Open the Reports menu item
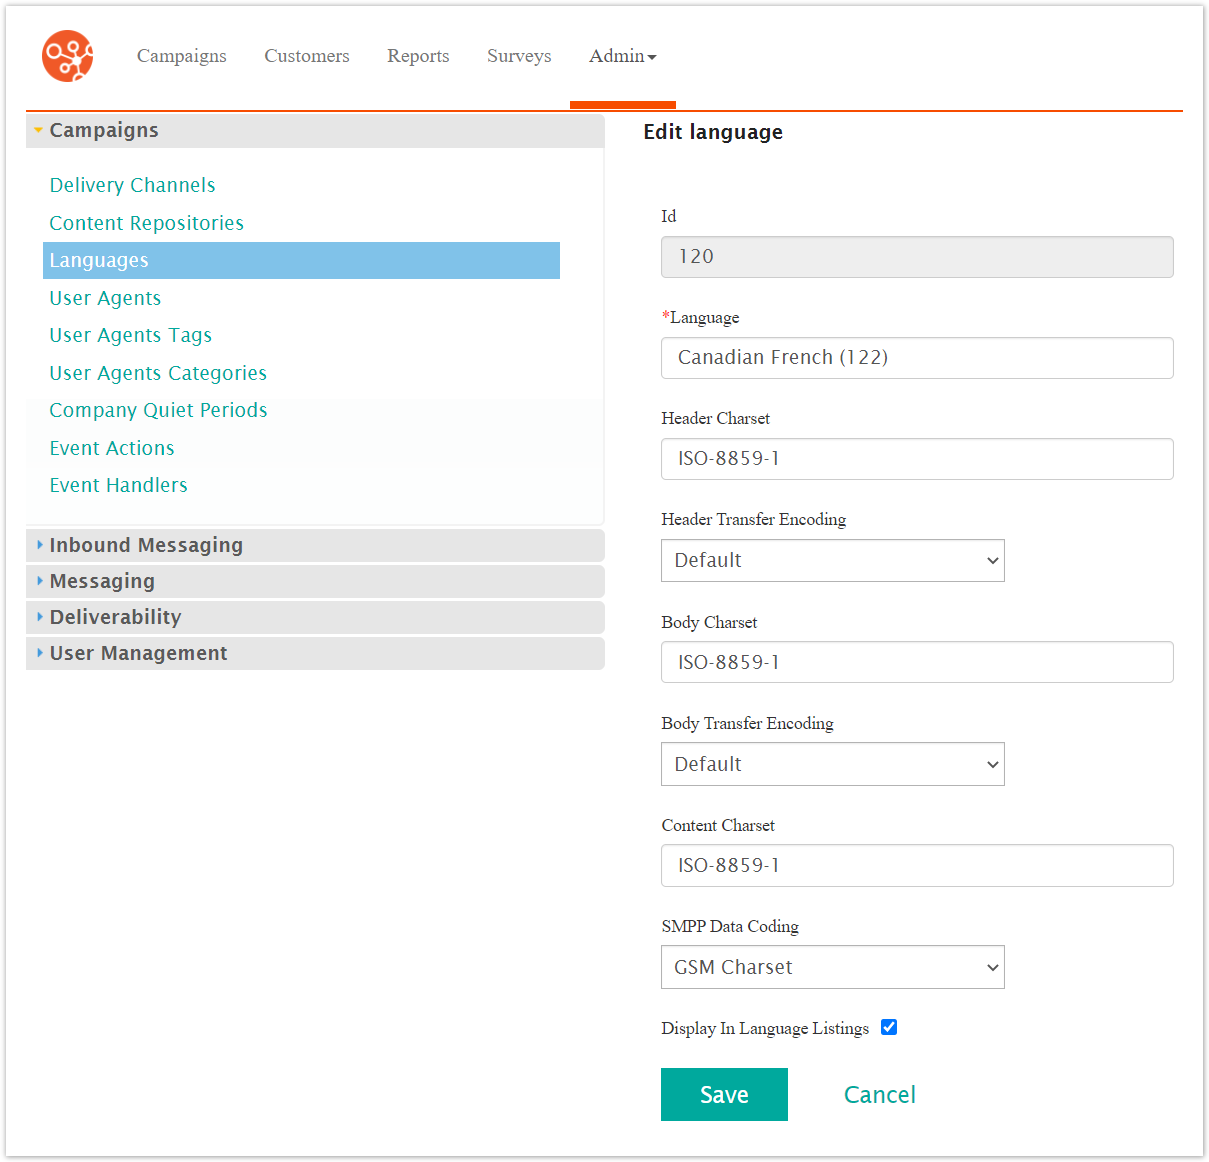The height and width of the screenshot is (1162, 1209). [x=418, y=56]
